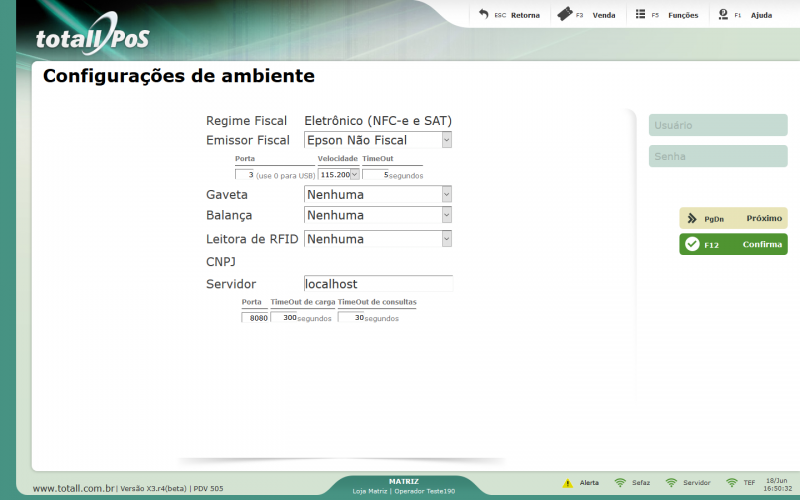Focus the Usuário input field
Viewport: 800px width, 500px height.
[718, 125]
